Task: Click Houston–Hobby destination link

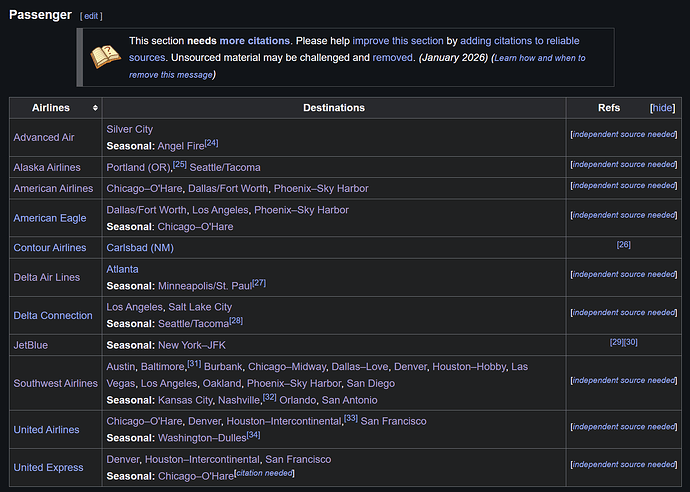Action: 469,367
